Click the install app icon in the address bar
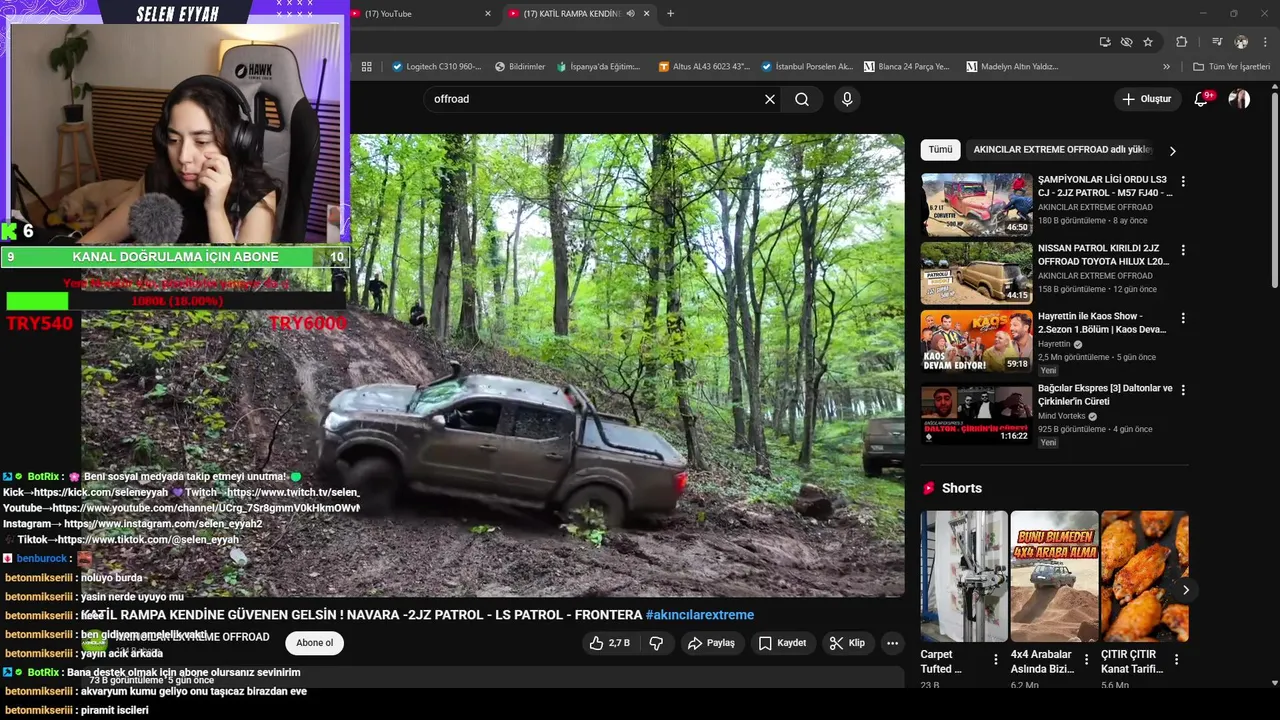 tap(1105, 42)
